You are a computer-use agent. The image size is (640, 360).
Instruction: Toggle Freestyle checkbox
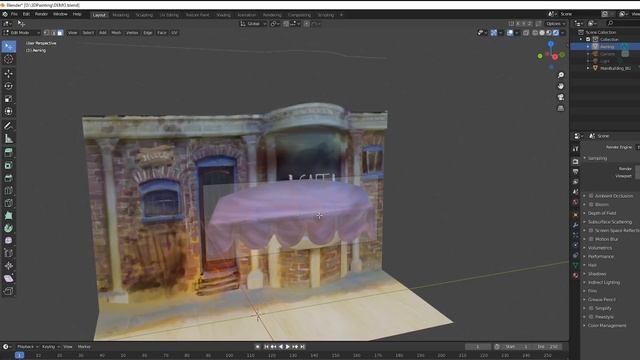point(591,317)
